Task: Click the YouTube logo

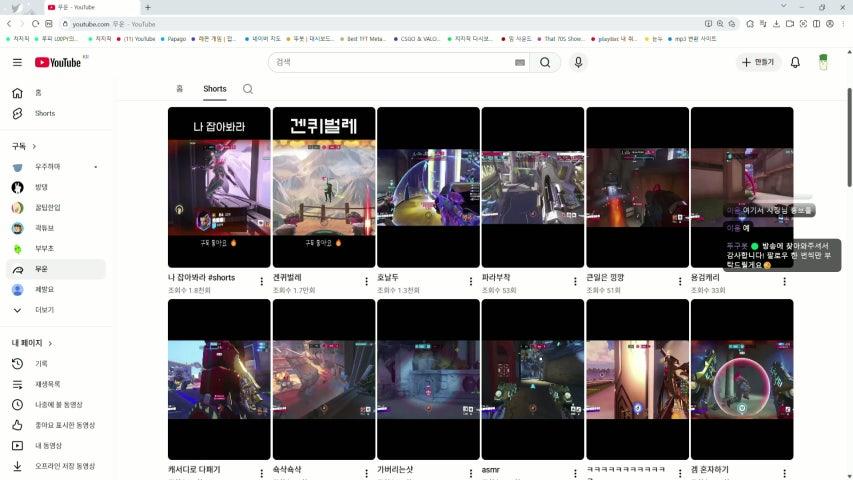Action: (58, 62)
